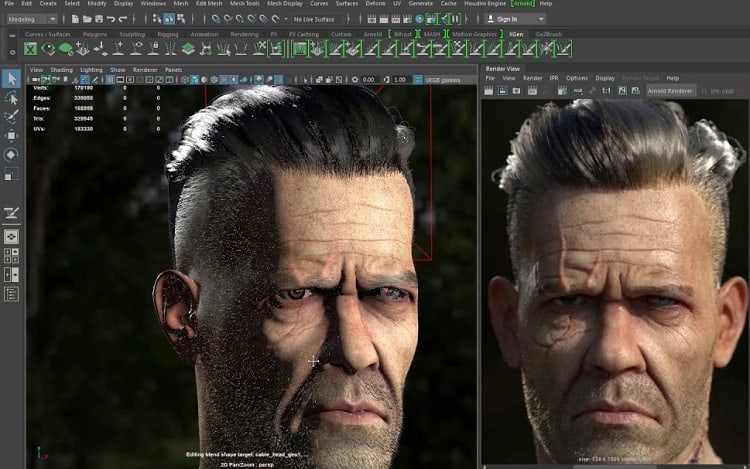Click the Undo arrow in status line
The width and height of the screenshot is (750, 469).
pos(111,19)
